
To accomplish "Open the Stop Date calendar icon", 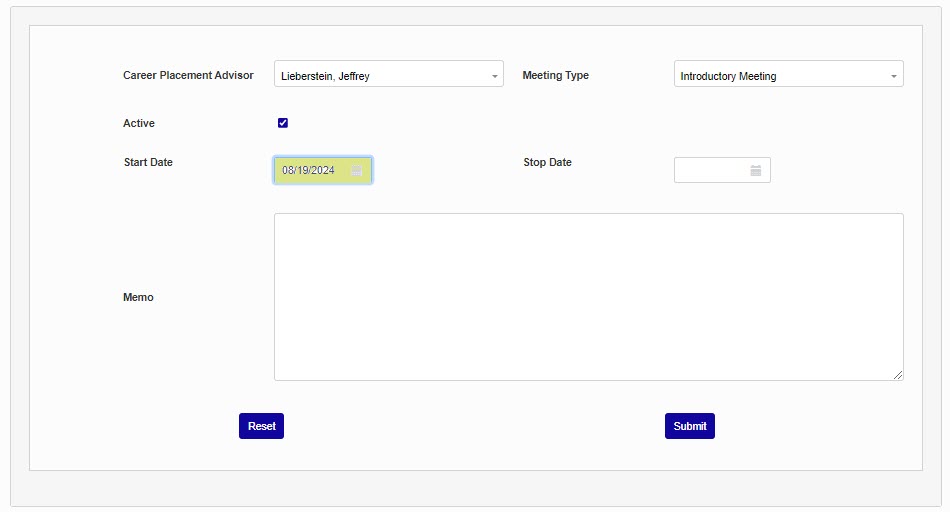I will click(x=756, y=171).
